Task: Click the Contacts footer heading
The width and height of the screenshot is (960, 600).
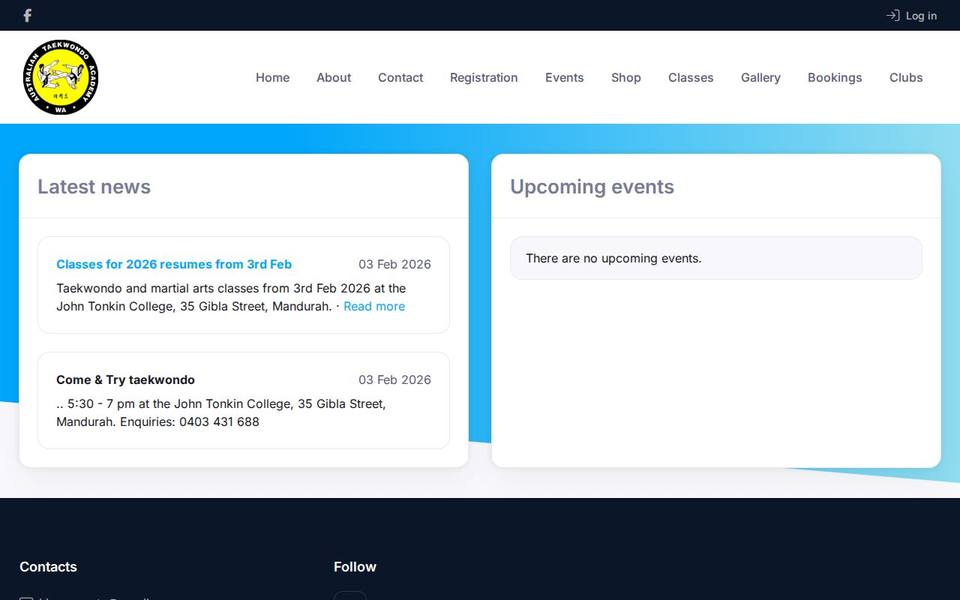Action: click(x=48, y=567)
